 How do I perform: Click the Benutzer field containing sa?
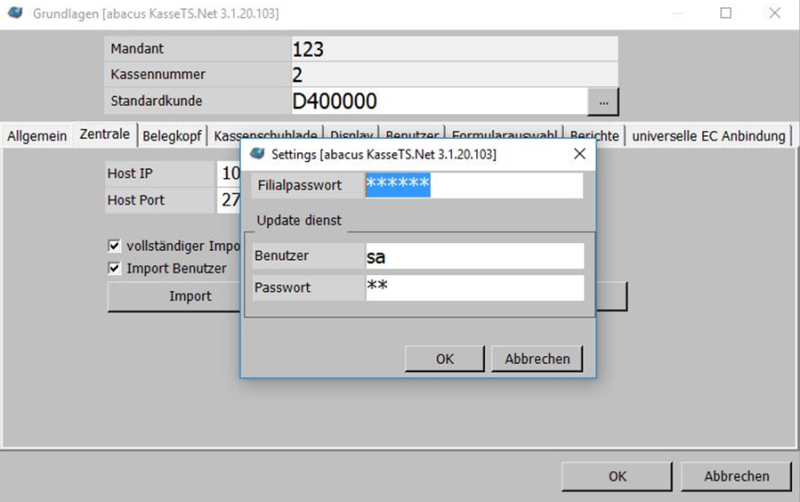pos(473,256)
